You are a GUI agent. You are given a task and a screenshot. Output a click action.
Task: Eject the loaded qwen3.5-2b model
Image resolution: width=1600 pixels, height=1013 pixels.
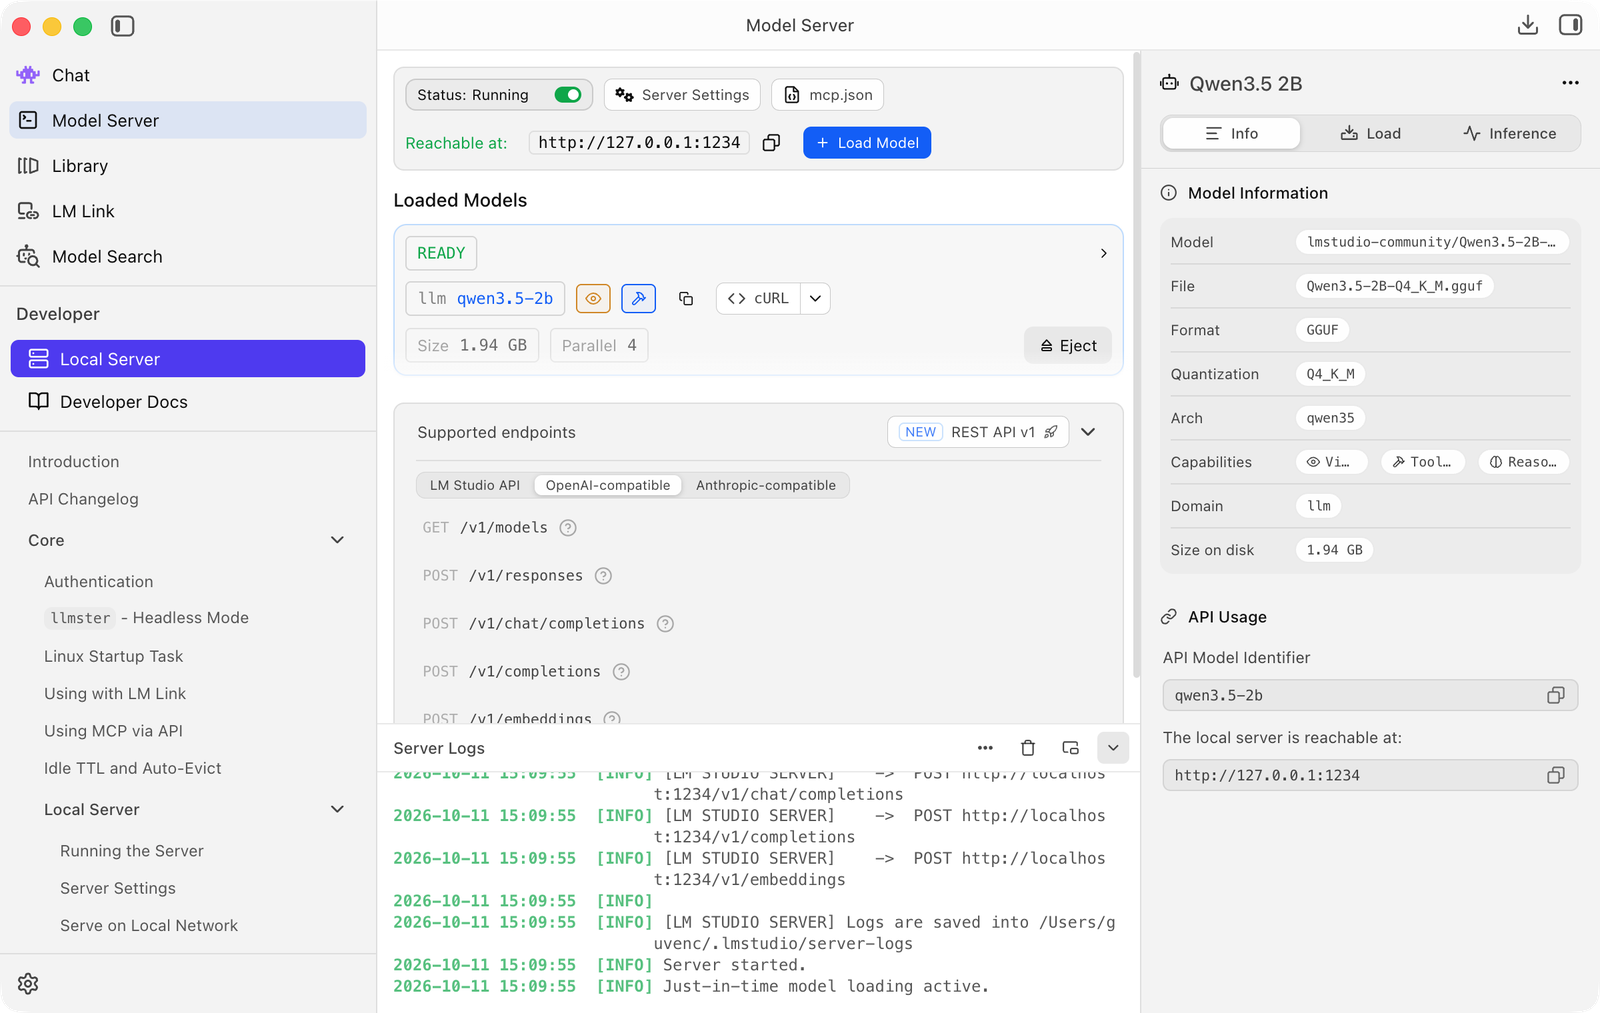click(x=1068, y=345)
